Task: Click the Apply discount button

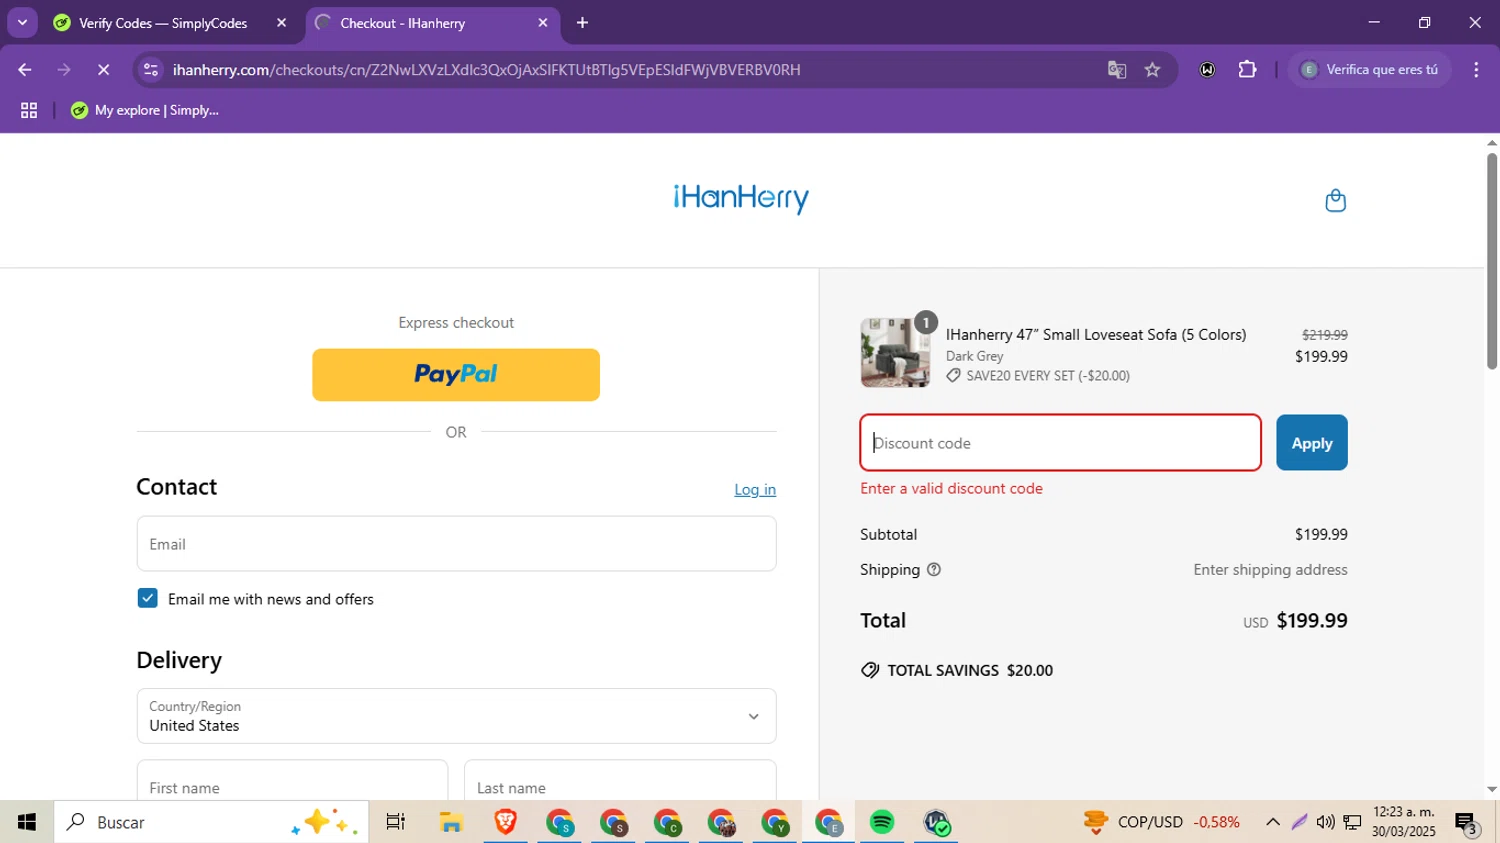Action: click(x=1312, y=443)
